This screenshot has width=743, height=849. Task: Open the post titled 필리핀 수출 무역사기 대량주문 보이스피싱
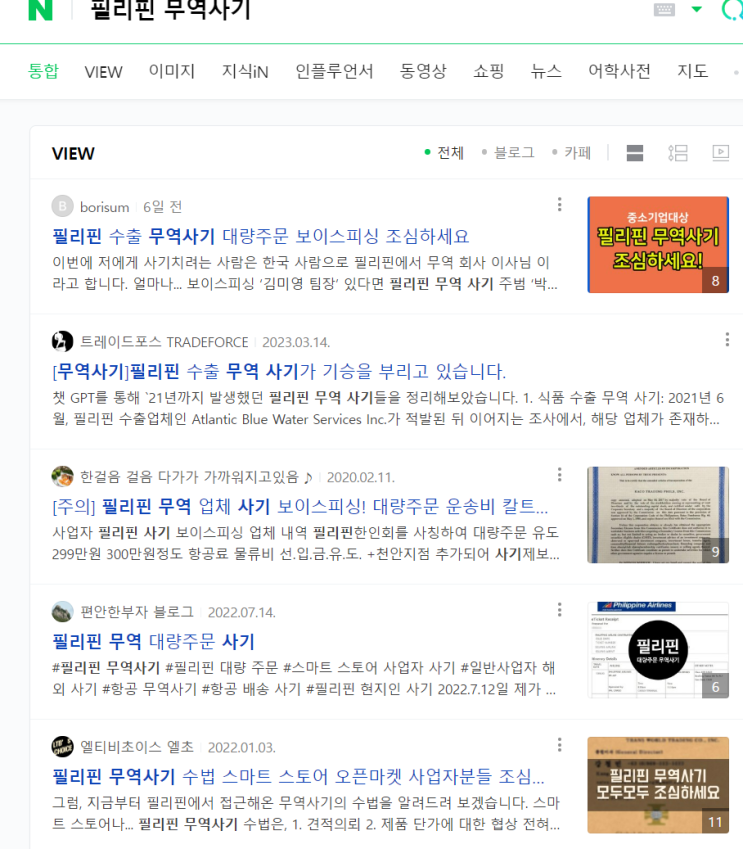[x=260, y=236]
